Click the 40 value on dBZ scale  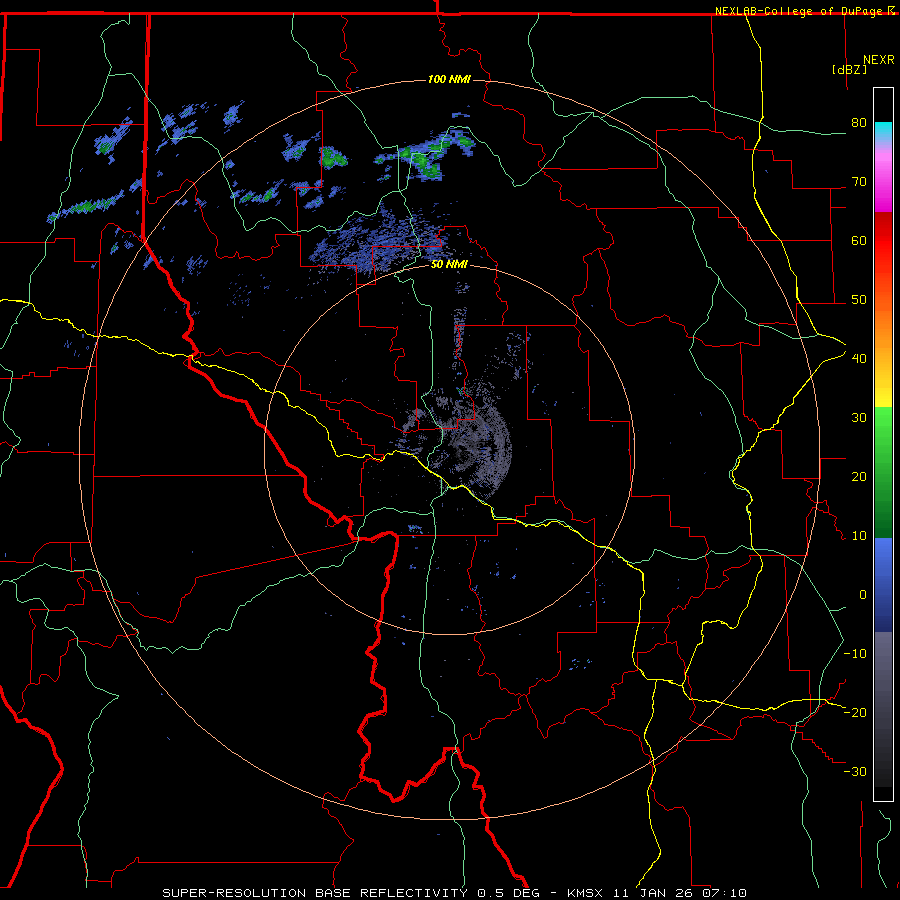[x=859, y=359]
